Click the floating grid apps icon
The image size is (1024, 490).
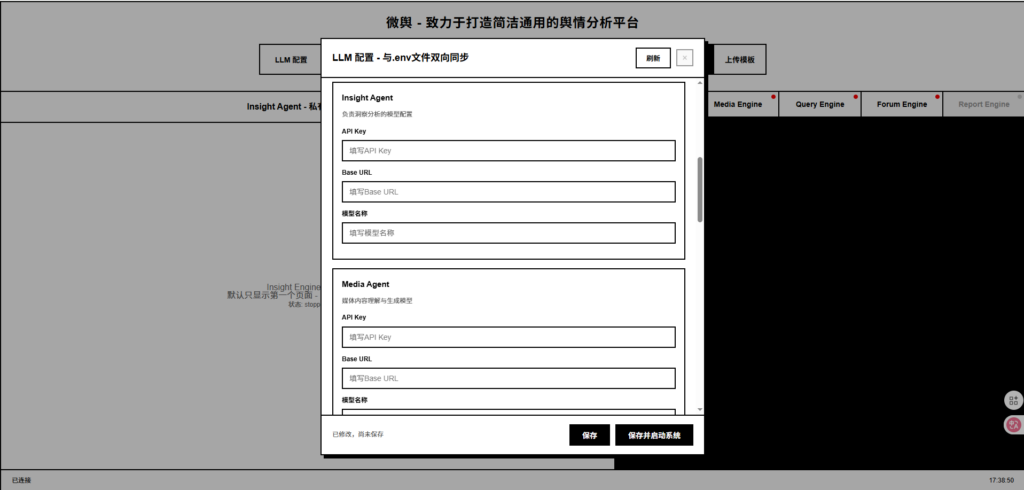1013,400
